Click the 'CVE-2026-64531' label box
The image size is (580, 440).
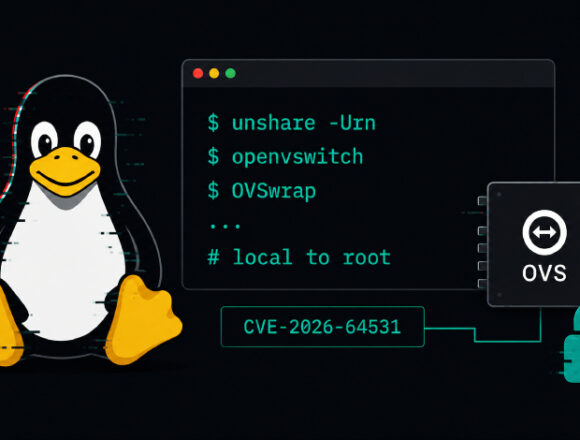coord(323,327)
